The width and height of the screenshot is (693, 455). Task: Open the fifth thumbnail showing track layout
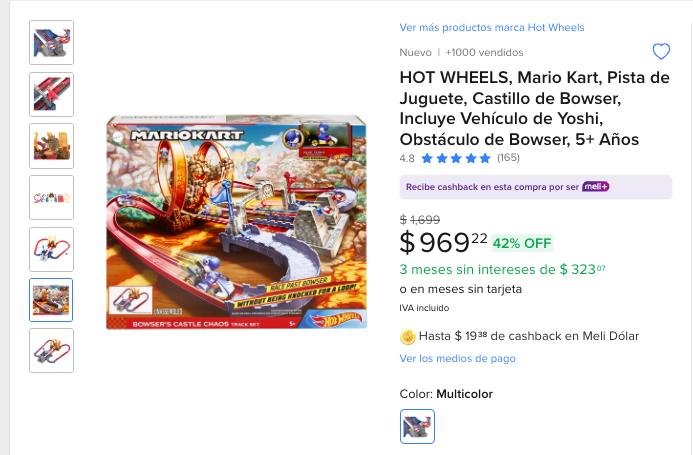(x=51, y=249)
